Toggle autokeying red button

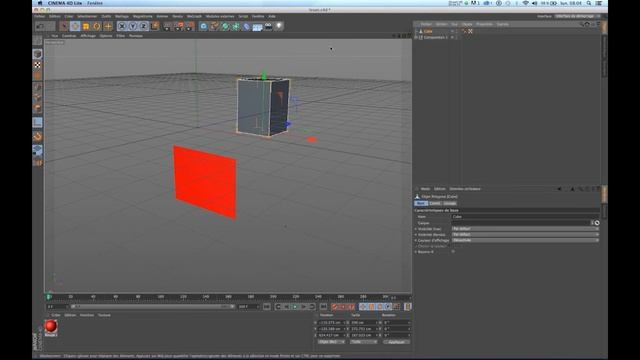343,307
